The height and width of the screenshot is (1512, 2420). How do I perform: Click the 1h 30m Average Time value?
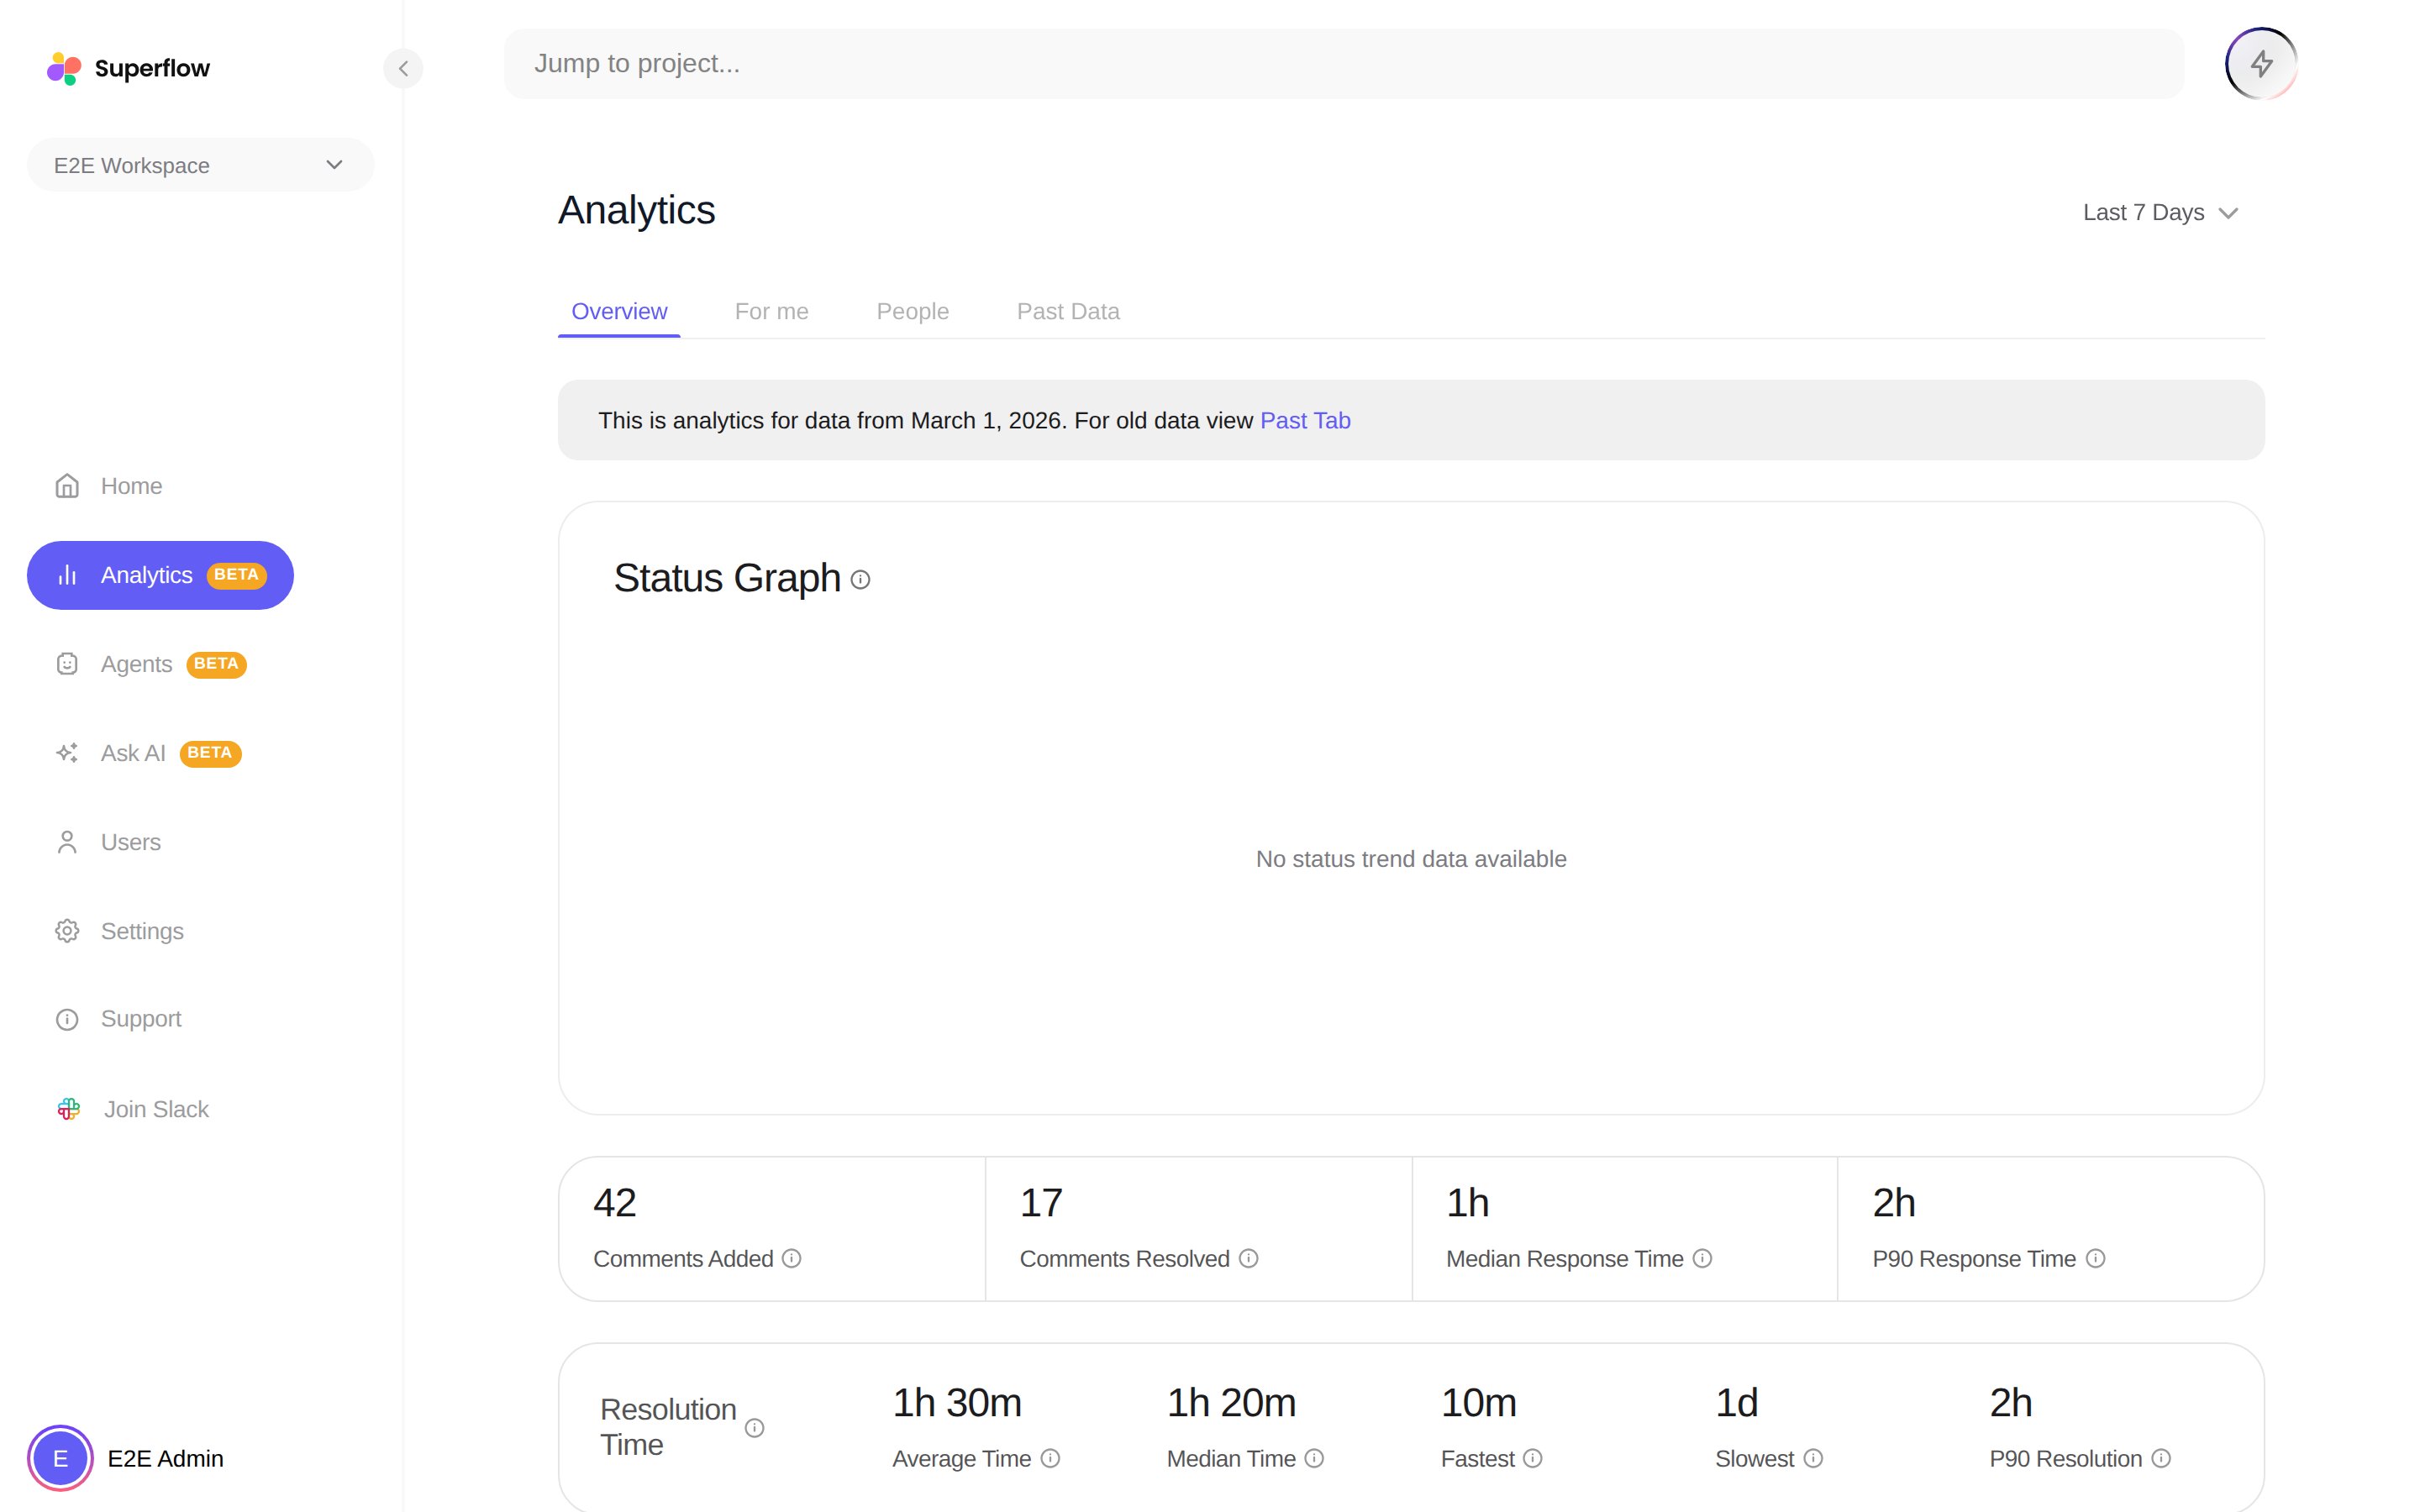(x=957, y=1403)
